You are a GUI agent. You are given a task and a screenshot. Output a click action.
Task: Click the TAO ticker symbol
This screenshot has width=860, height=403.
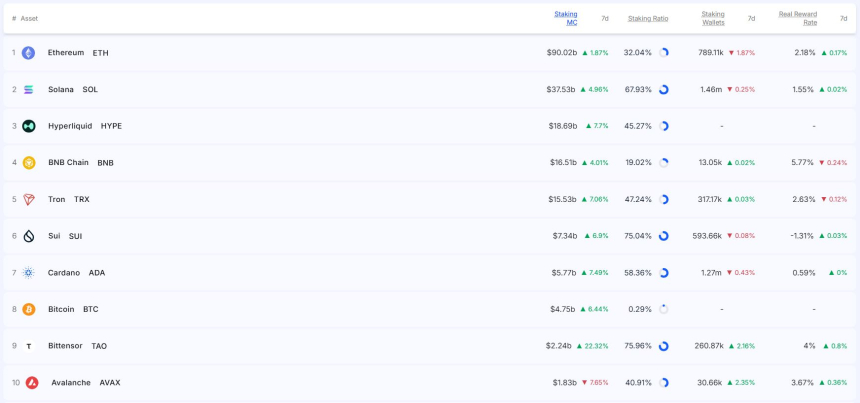click(99, 346)
